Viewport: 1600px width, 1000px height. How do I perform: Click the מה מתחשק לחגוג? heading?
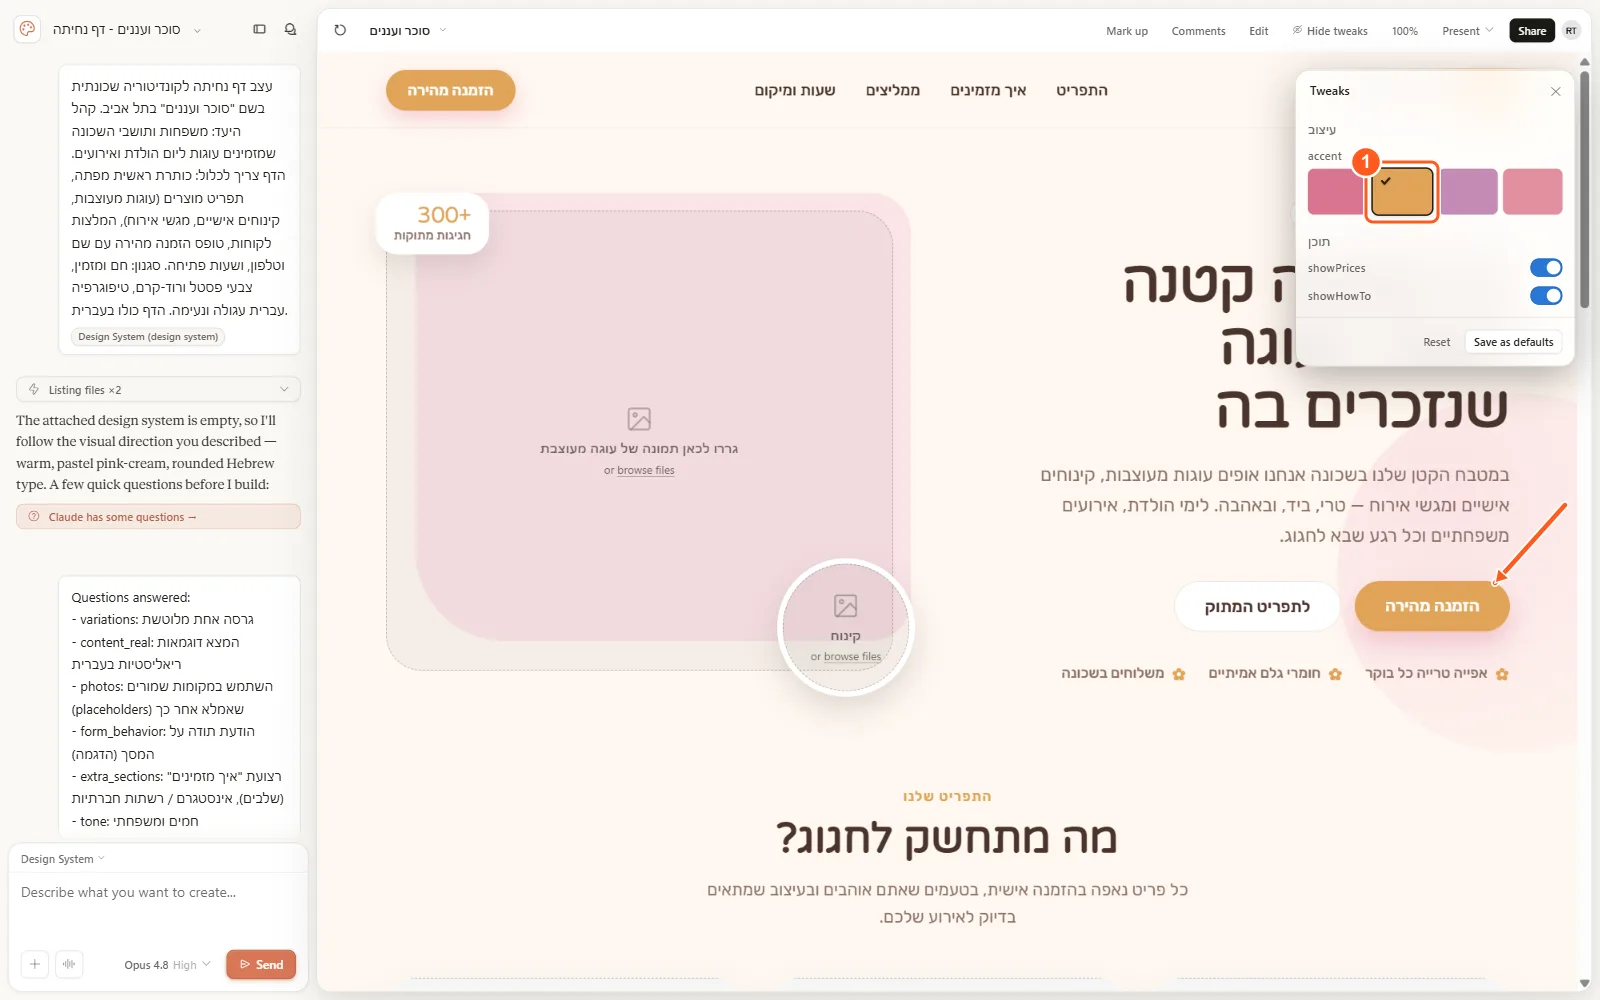(x=946, y=838)
